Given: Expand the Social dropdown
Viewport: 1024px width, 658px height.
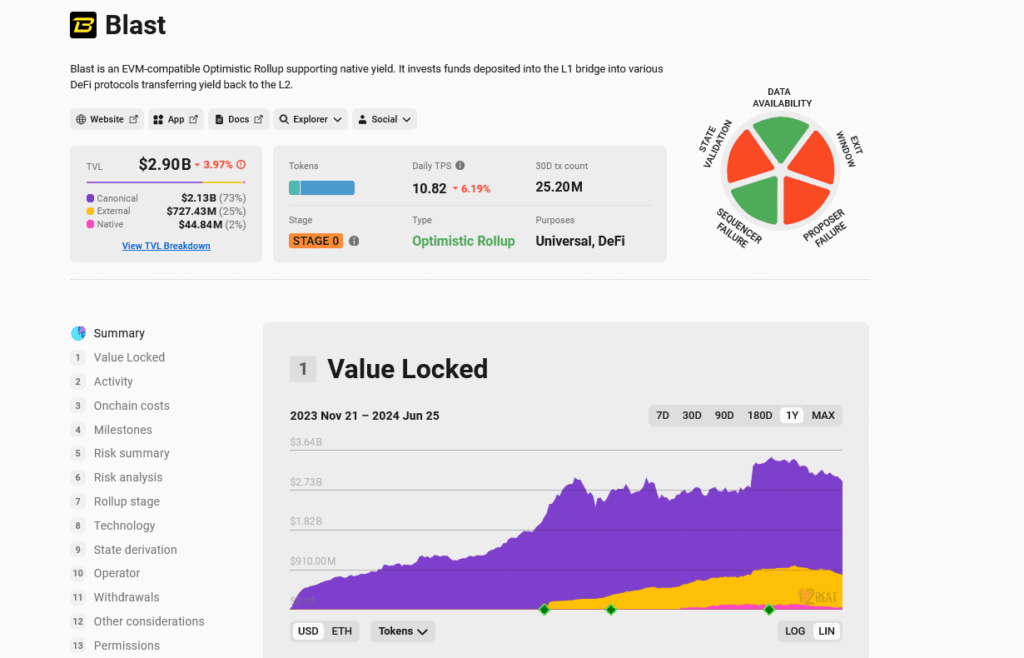Looking at the screenshot, I should click(384, 119).
